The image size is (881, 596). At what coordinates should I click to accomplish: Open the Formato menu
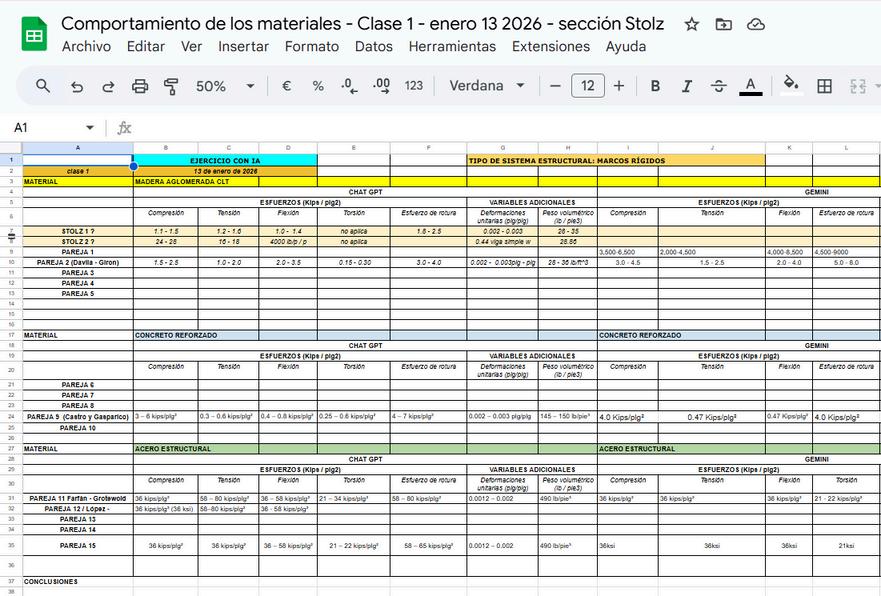[312, 47]
